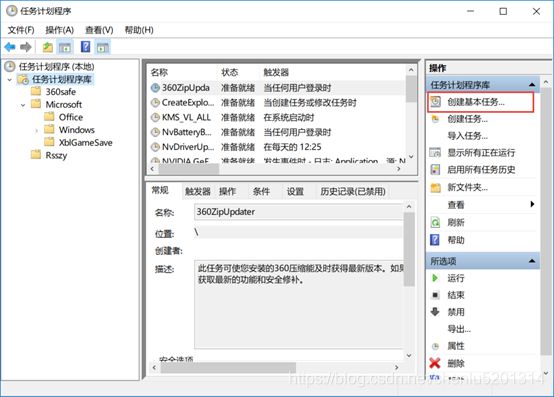Click the green 刷新 refresh icon
Screen dimensions: 554x397
[435, 223]
